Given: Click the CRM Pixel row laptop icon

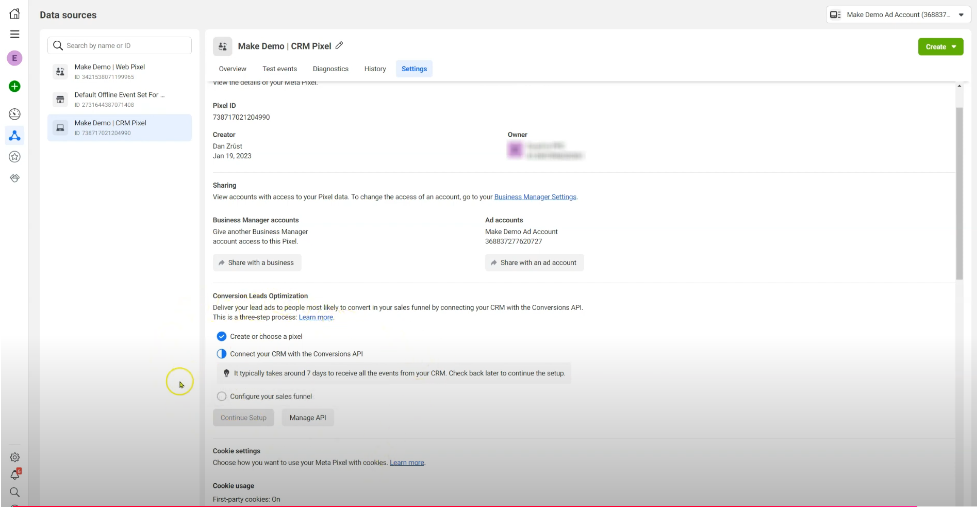Looking at the screenshot, I should click(x=60, y=128).
